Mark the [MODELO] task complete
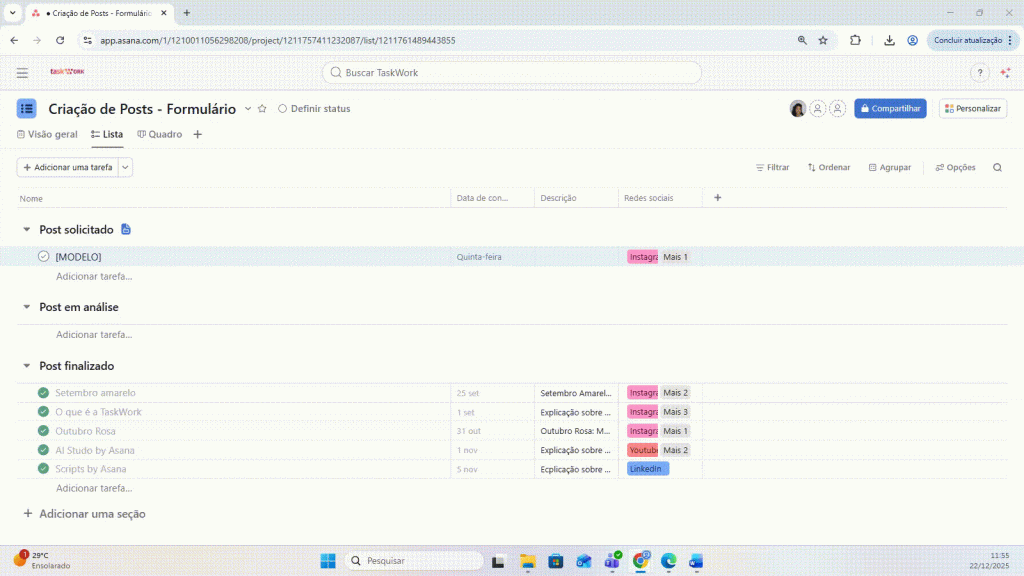The height and width of the screenshot is (576, 1024). (44, 257)
